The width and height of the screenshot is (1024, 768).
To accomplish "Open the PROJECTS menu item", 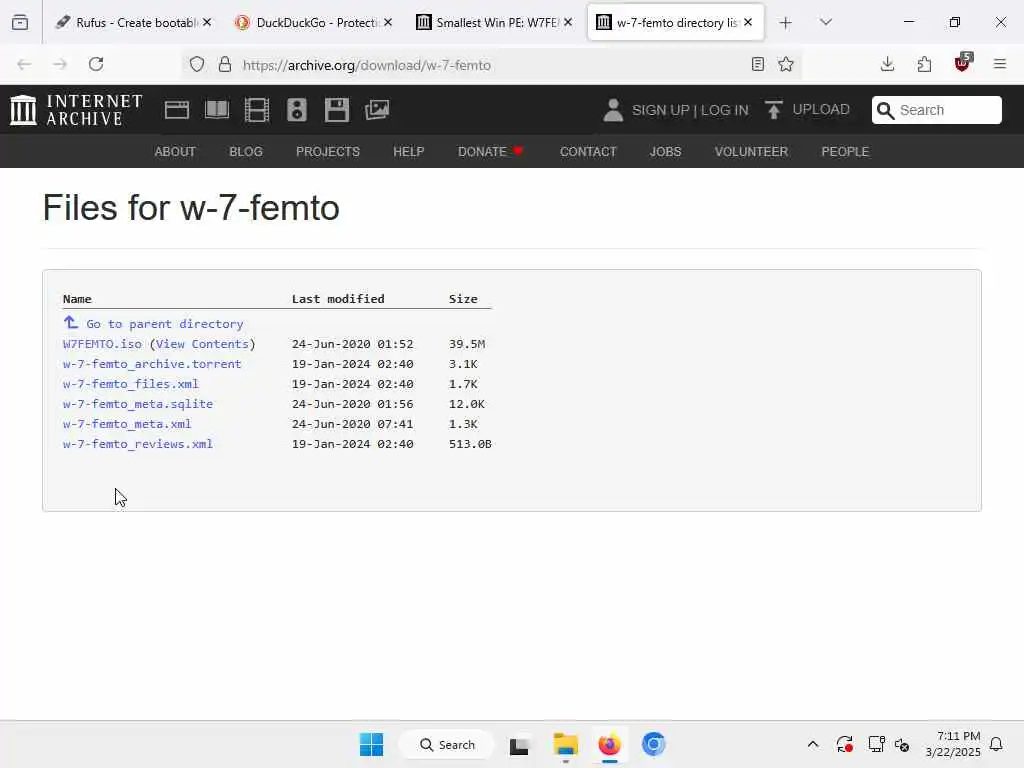I will click(328, 152).
